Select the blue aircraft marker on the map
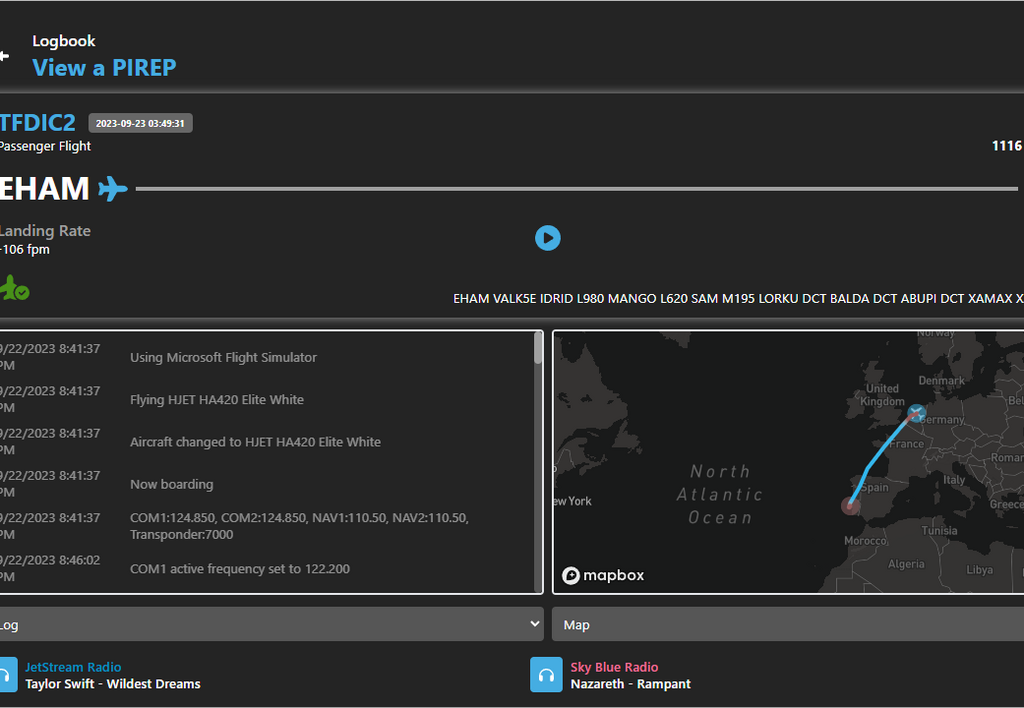Image resolution: width=1024 pixels, height=708 pixels. pyautogui.click(x=917, y=412)
